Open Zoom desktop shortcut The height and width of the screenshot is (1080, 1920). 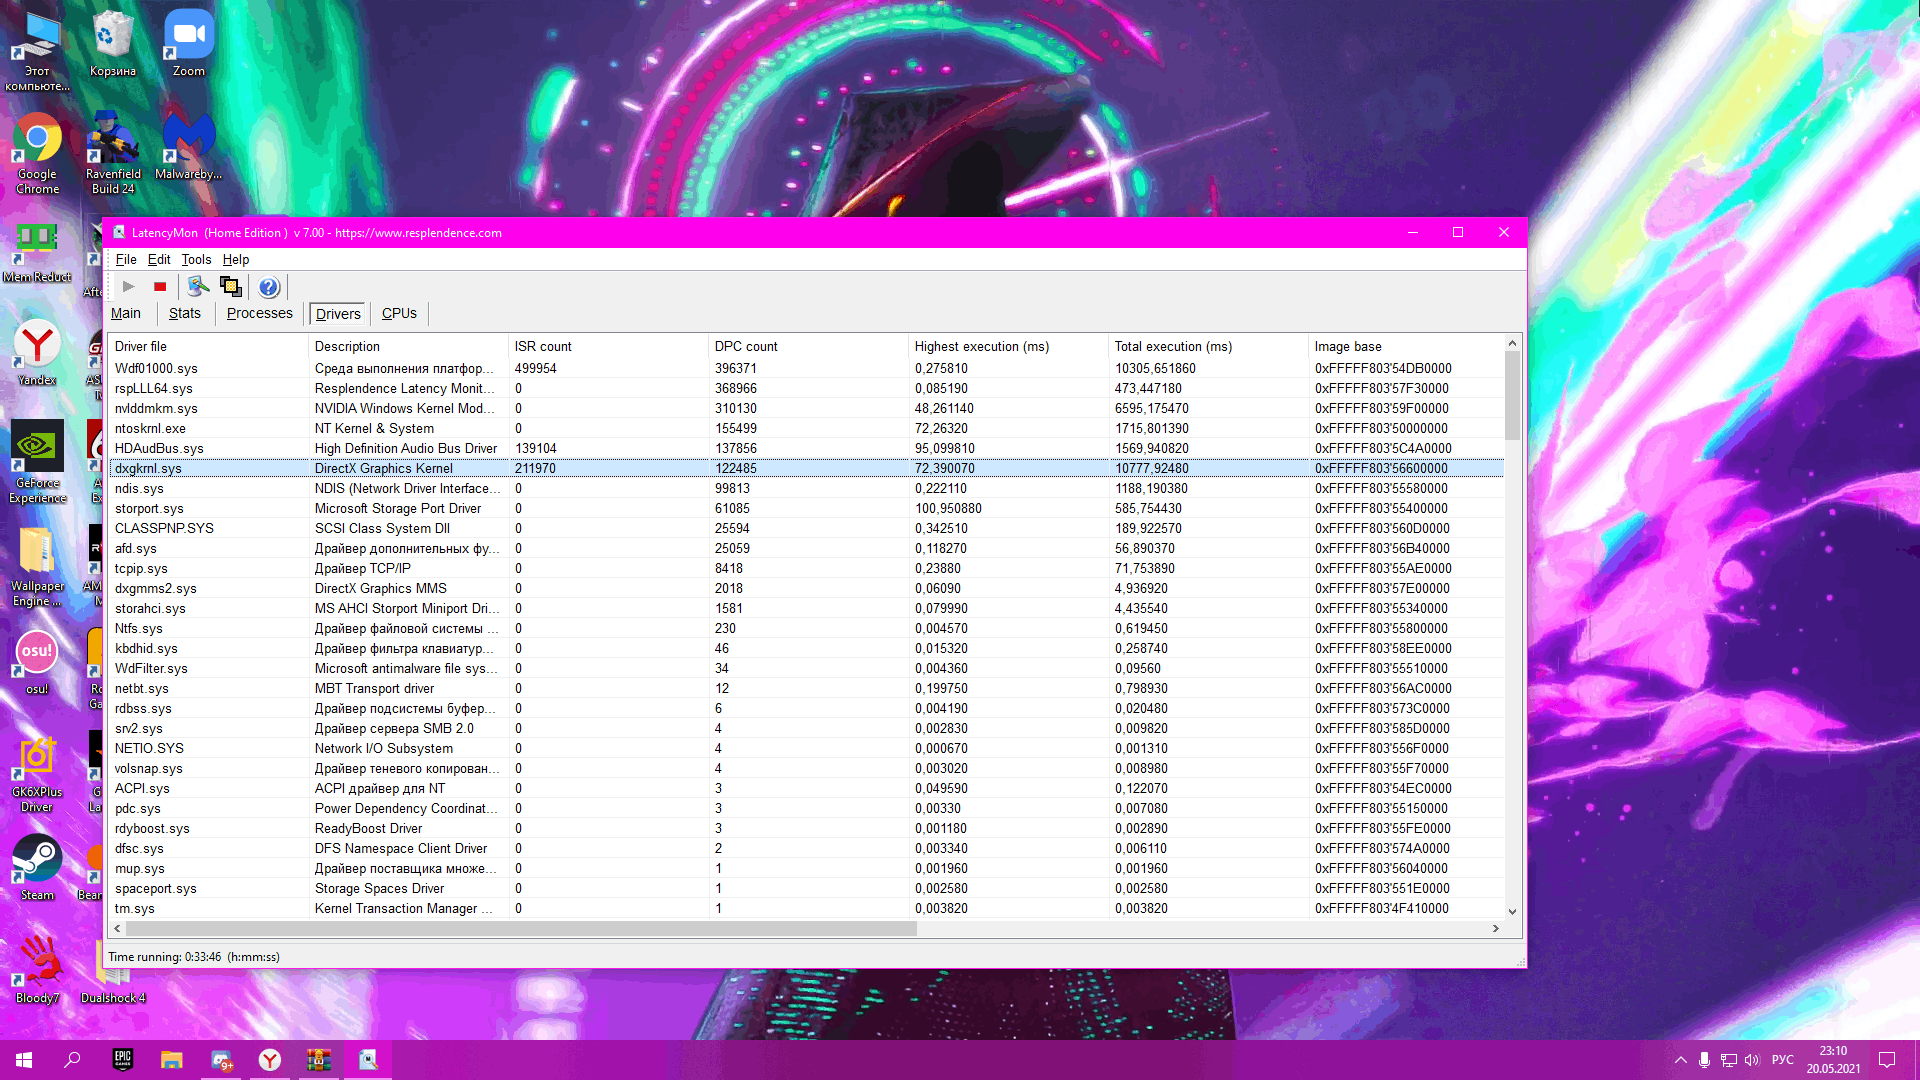coord(188,44)
